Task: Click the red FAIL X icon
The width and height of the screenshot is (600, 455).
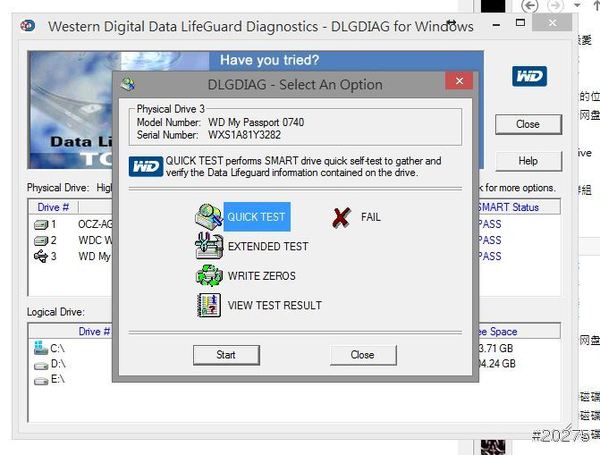Action: pos(341,218)
